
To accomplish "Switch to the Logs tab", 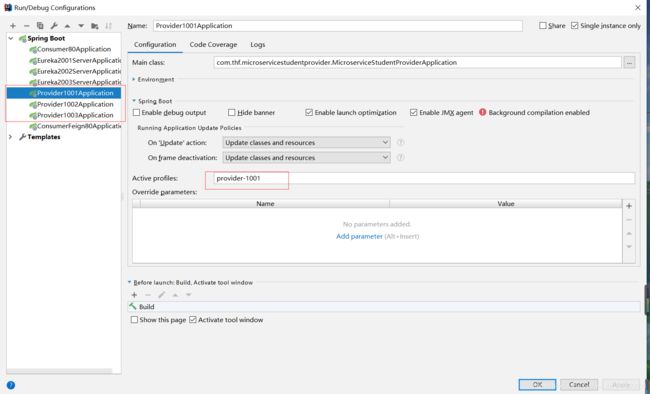I will [x=257, y=44].
